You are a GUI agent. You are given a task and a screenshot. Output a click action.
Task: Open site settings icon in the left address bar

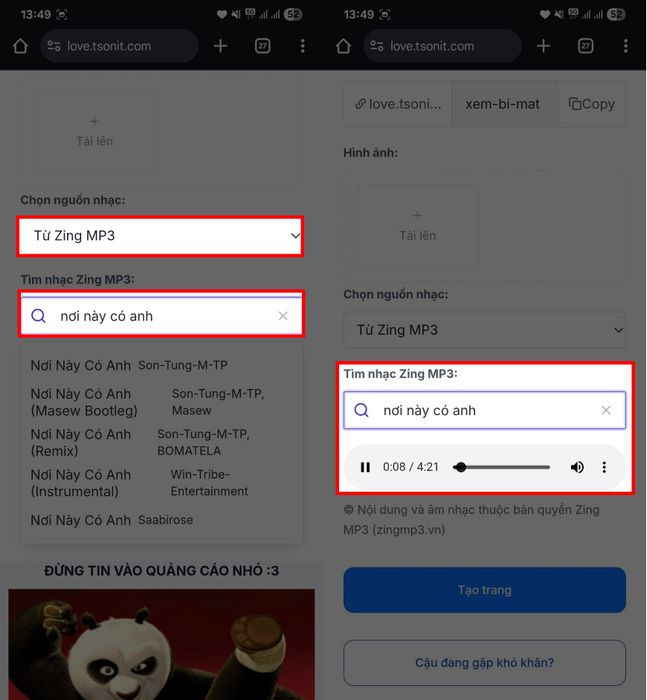click(54, 46)
